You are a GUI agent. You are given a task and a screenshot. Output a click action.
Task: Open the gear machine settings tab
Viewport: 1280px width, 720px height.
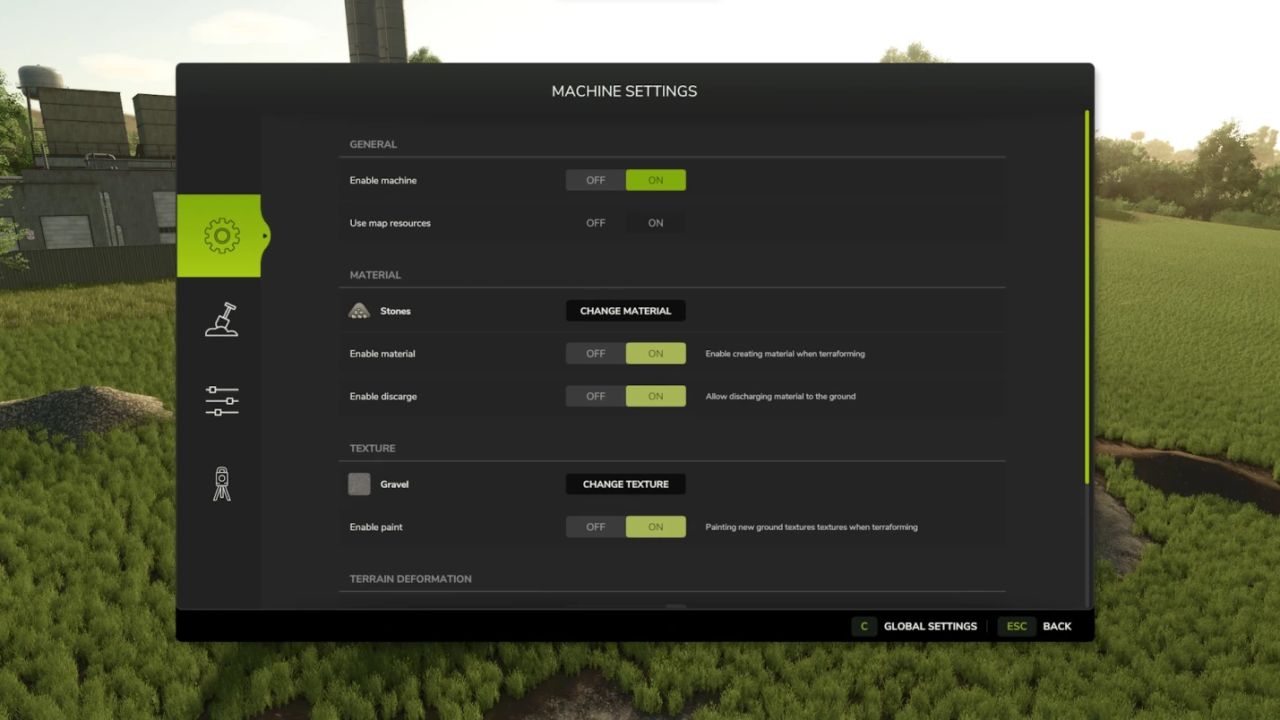(x=221, y=236)
